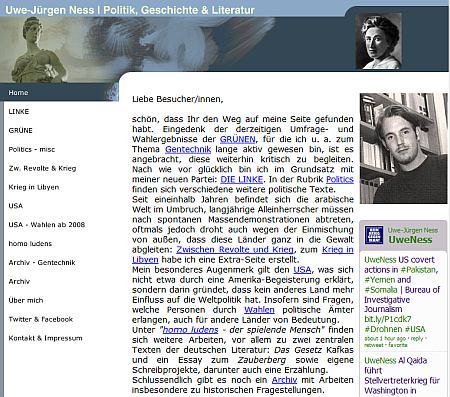This screenshot has height=397, width=450.
Task: Open Kontakt & Impressum page
Action: pos(45,338)
